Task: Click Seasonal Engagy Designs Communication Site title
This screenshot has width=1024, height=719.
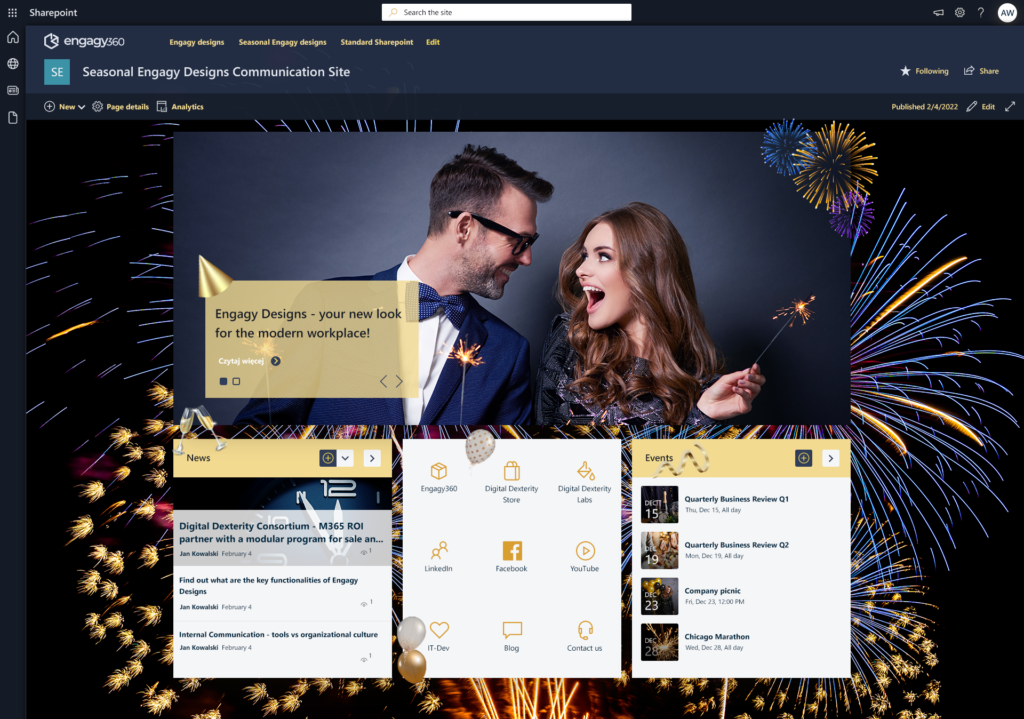Action: tap(216, 72)
